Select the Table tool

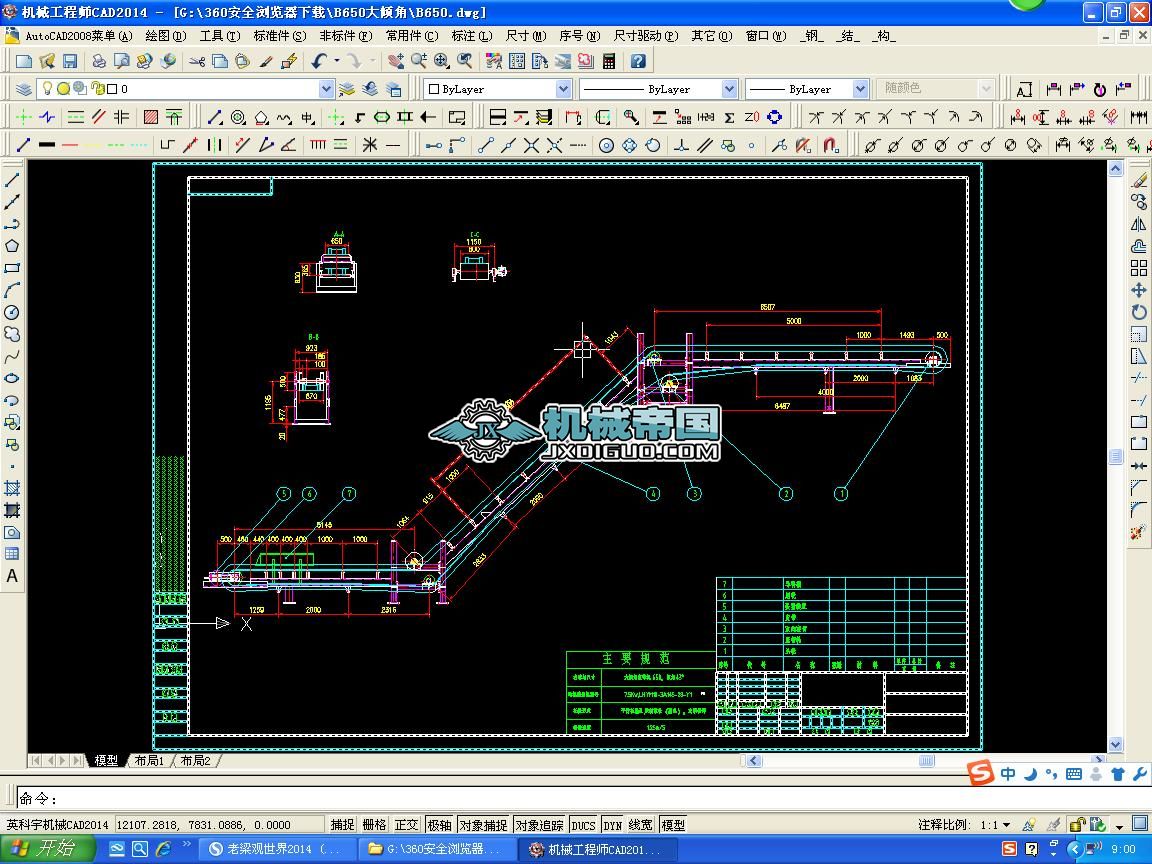coord(12,554)
